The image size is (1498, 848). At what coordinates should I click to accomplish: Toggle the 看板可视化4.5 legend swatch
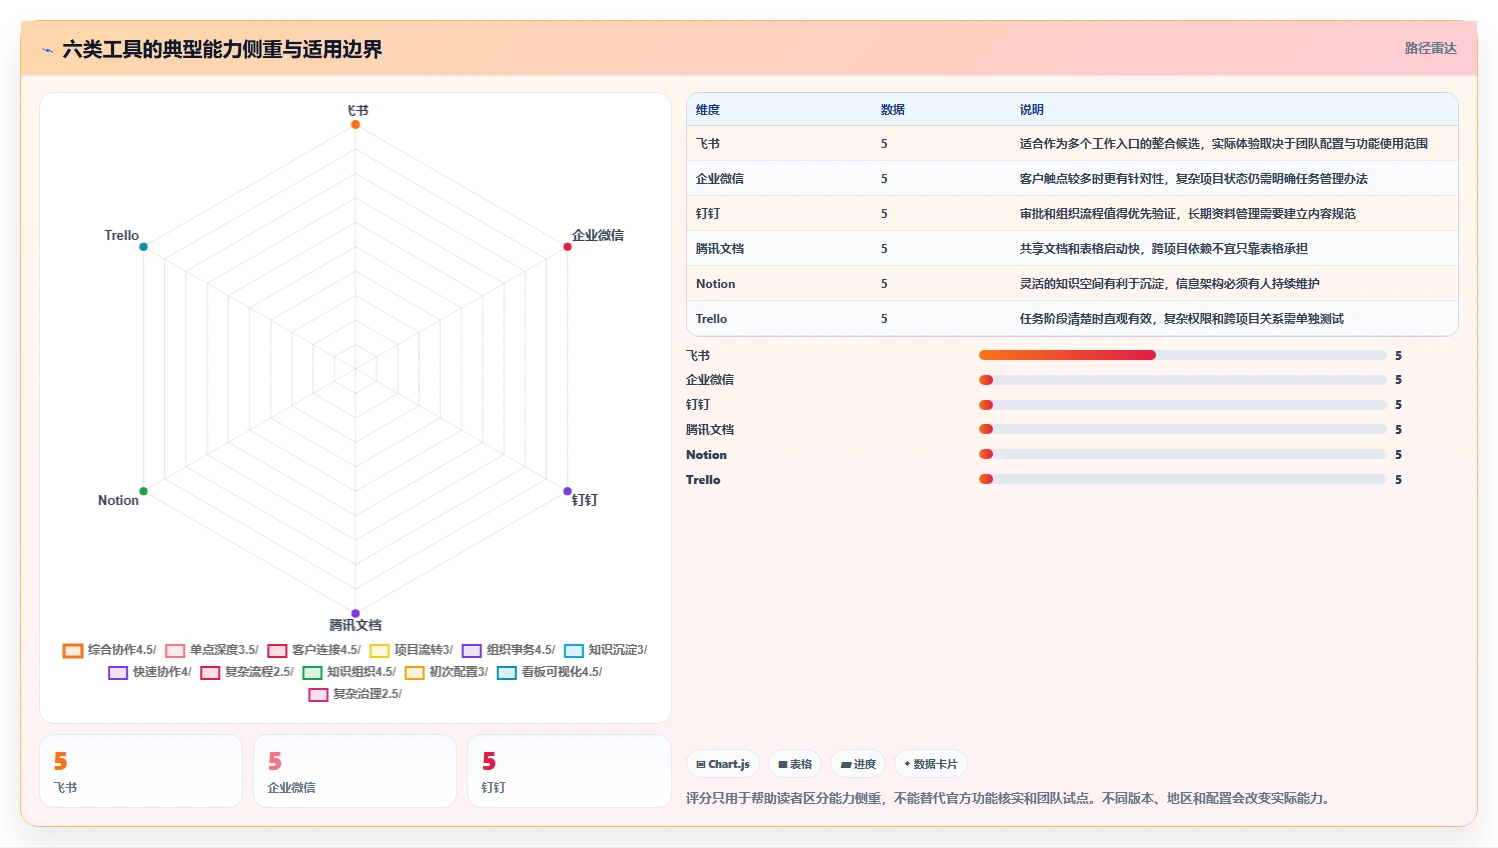[507, 673]
